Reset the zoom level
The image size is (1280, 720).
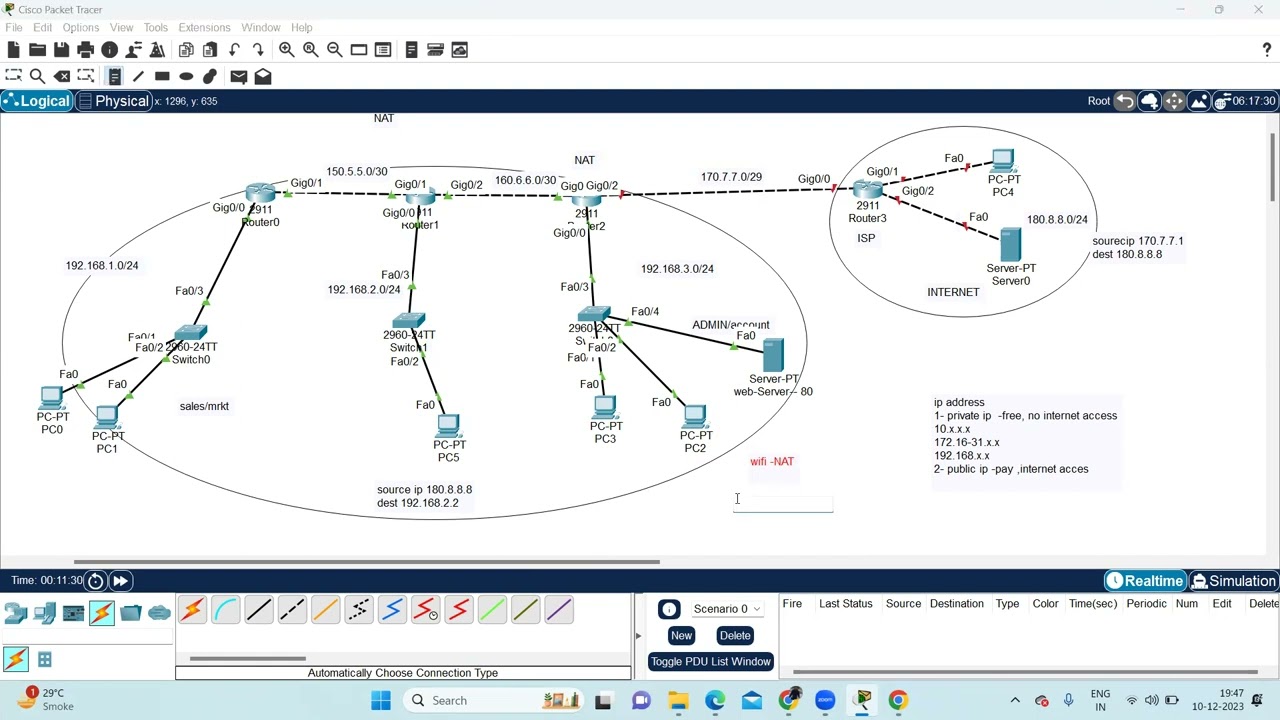310,49
